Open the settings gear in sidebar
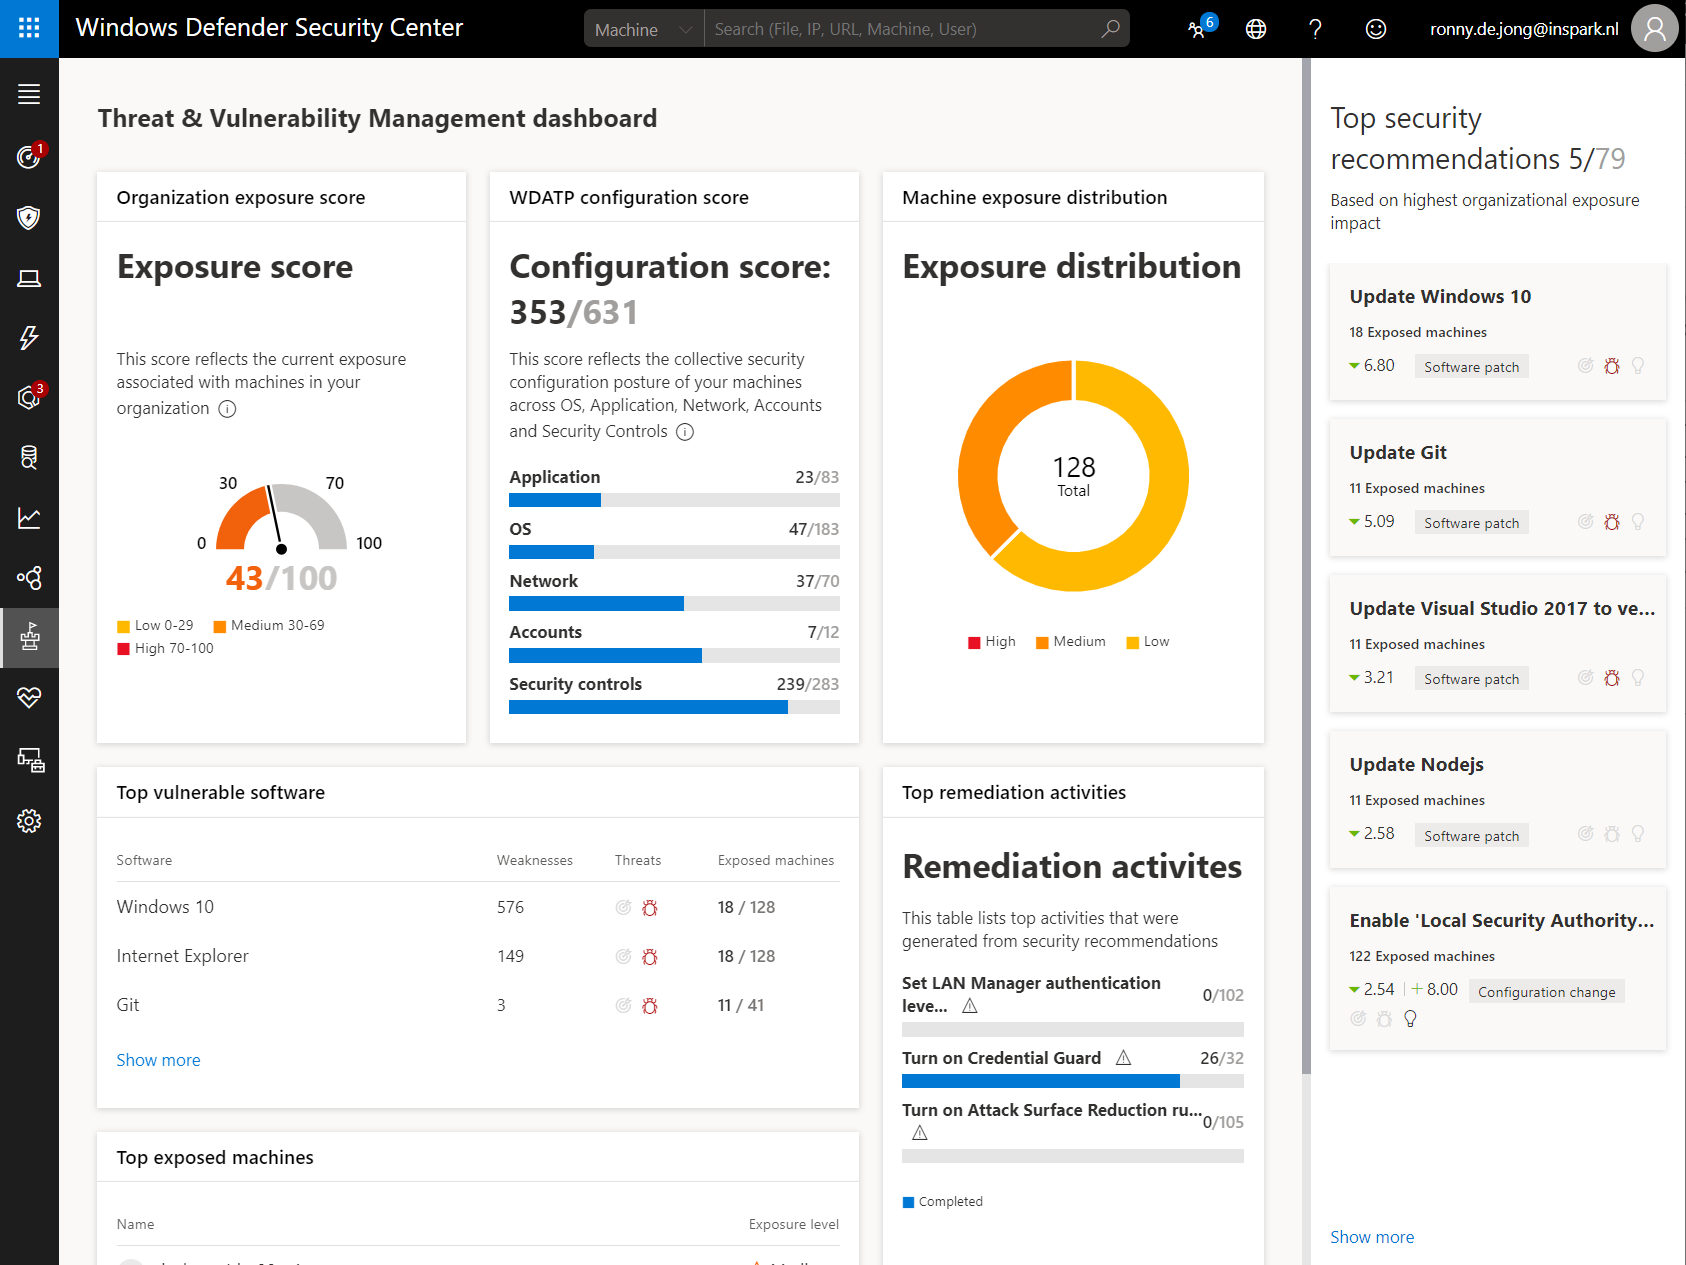 [x=29, y=821]
